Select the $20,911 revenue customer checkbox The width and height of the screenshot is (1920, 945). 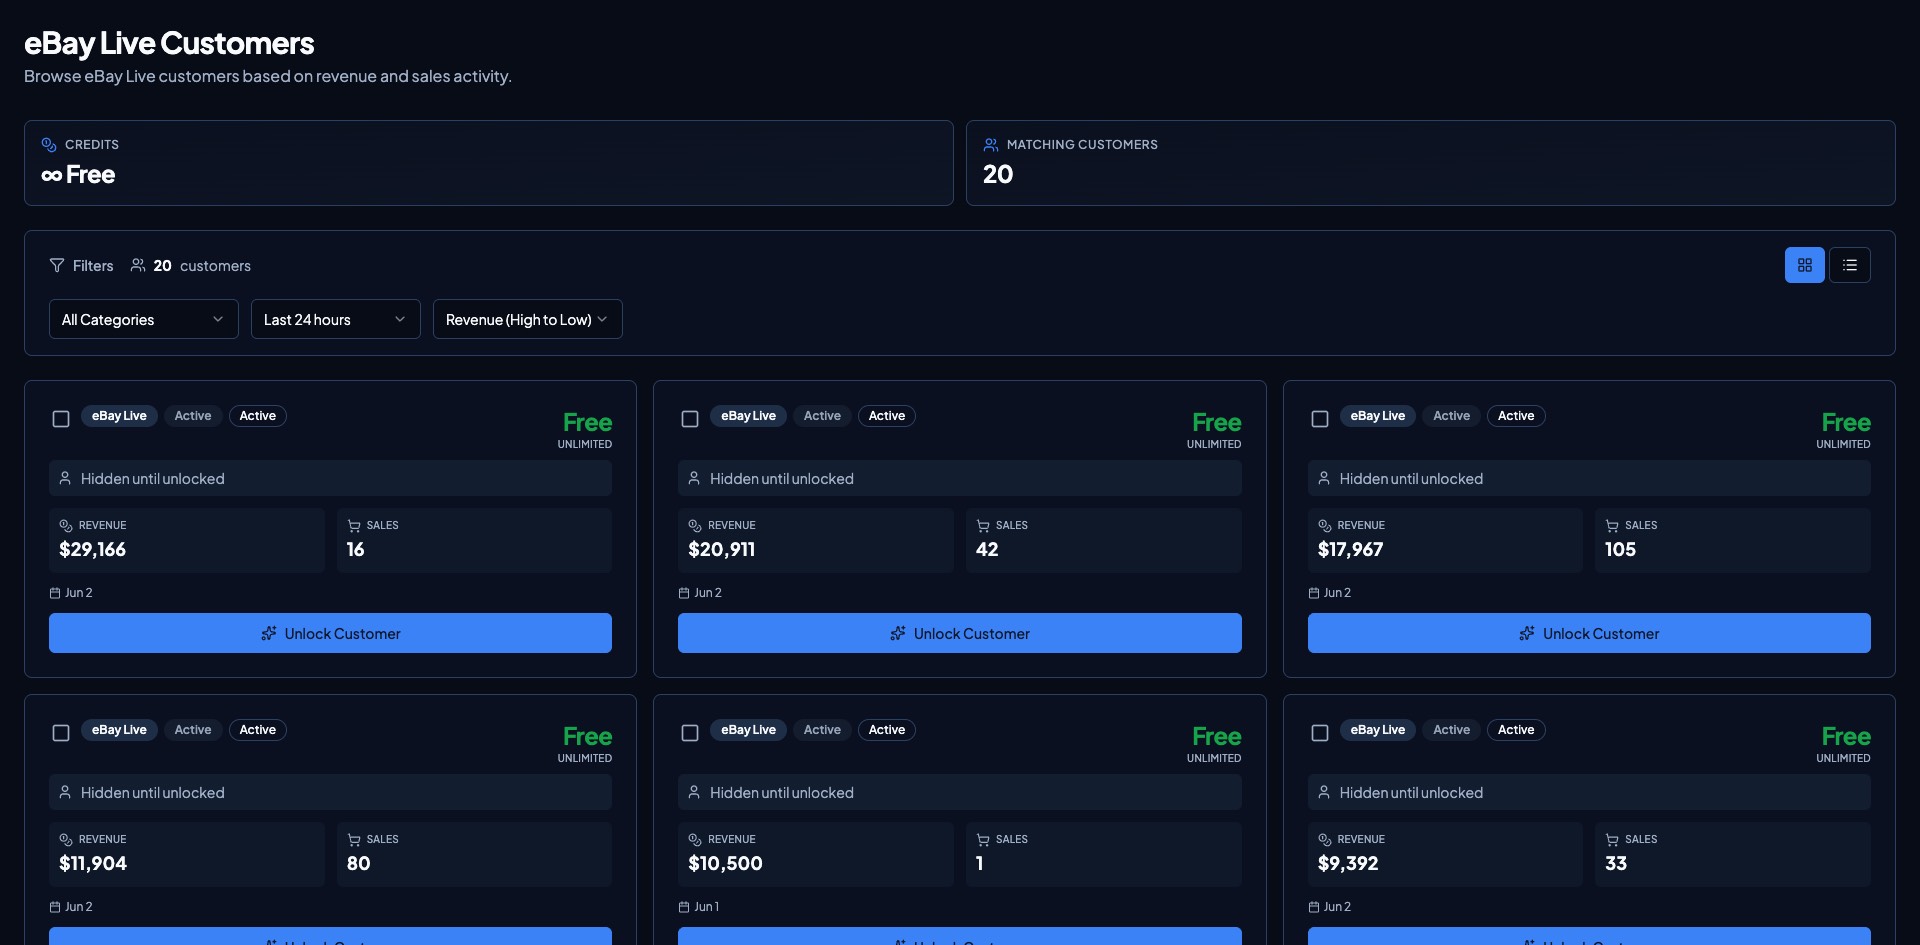click(690, 419)
